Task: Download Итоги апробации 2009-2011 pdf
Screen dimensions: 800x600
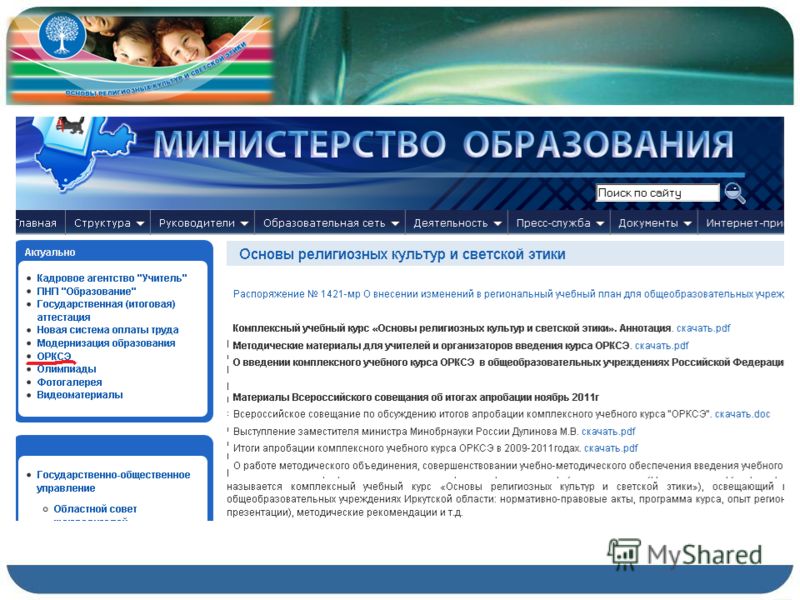Action: [x=611, y=448]
